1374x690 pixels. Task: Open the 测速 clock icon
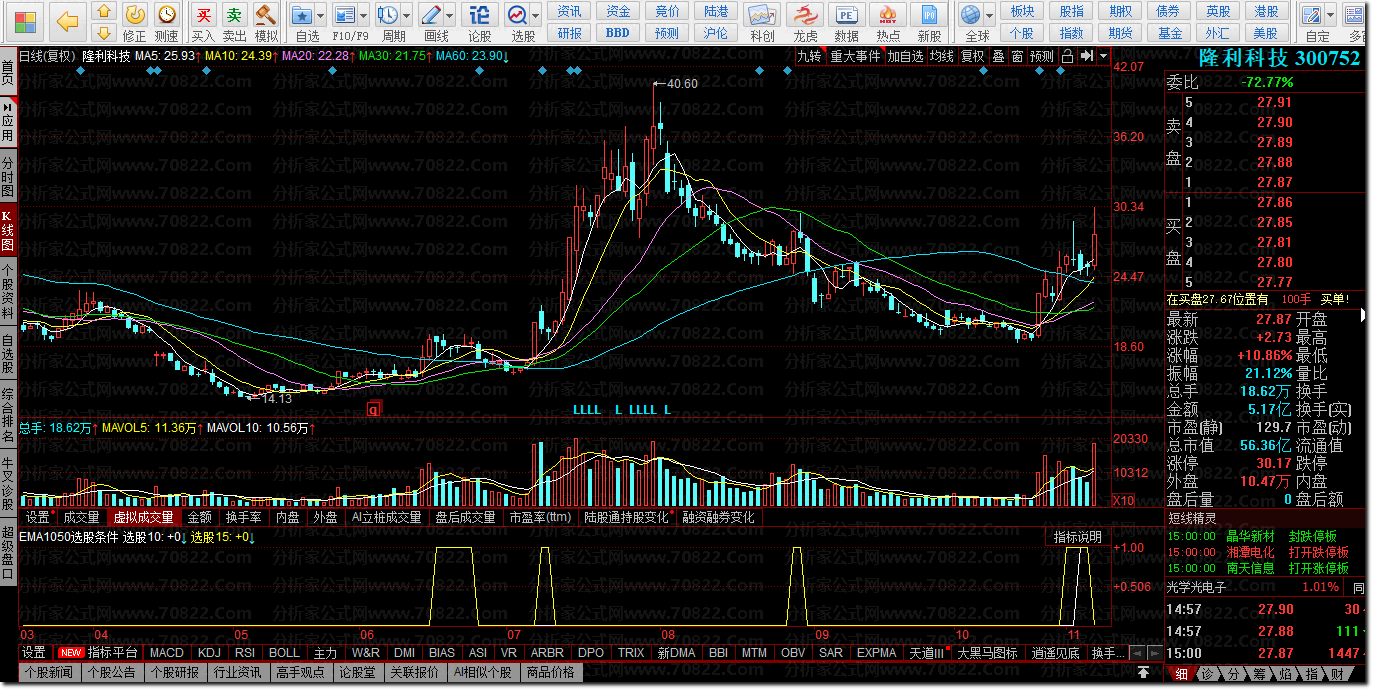(x=167, y=15)
